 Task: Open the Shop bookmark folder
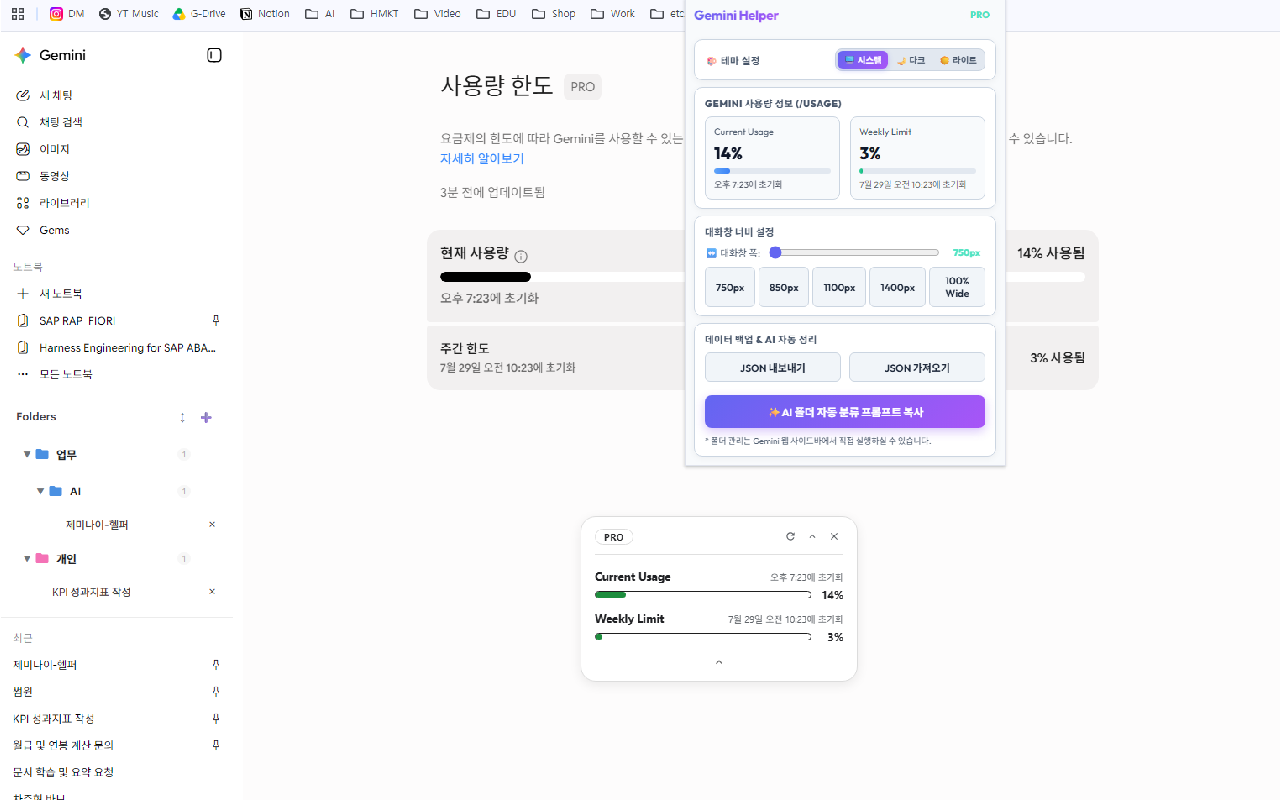pos(554,14)
